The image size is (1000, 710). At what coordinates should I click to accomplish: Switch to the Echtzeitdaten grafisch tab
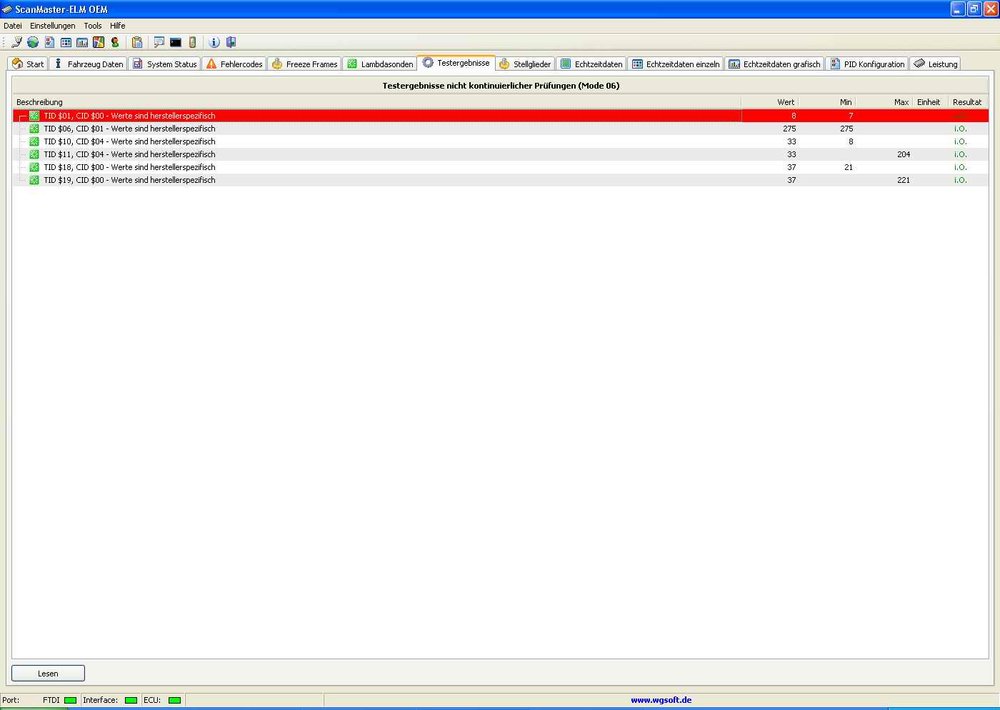[x=774, y=64]
